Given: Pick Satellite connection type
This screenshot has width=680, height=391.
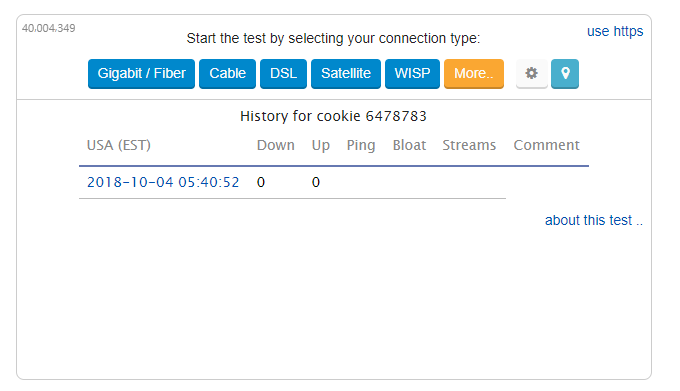Looking at the screenshot, I should [x=346, y=74].
